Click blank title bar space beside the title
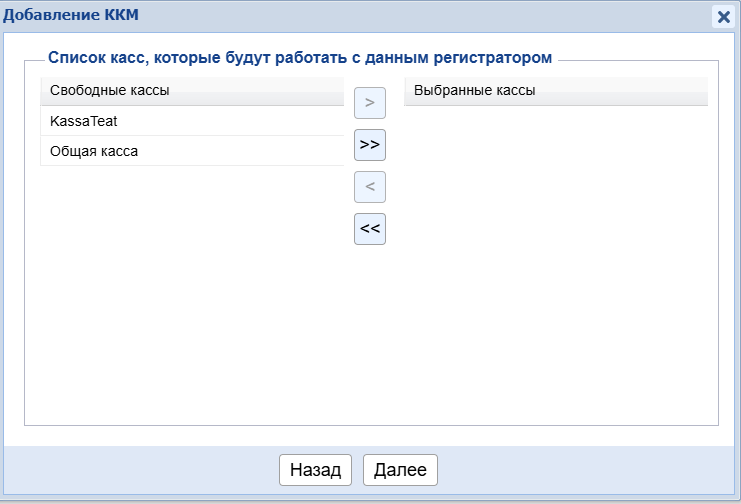The image size is (741, 504). pos(400,15)
